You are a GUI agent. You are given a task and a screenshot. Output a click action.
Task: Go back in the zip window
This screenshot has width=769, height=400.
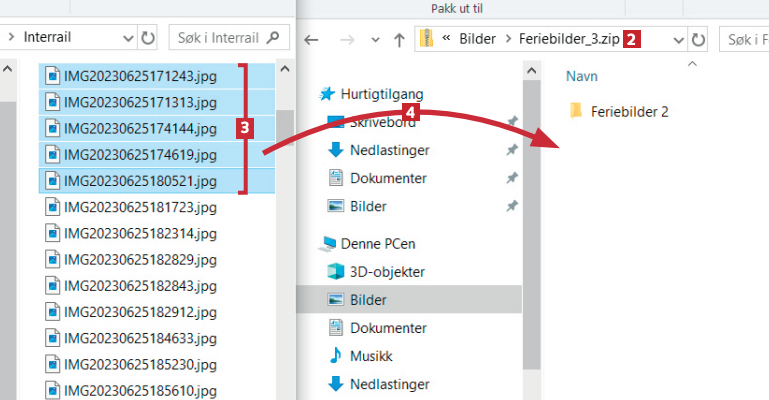click(311, 40)
